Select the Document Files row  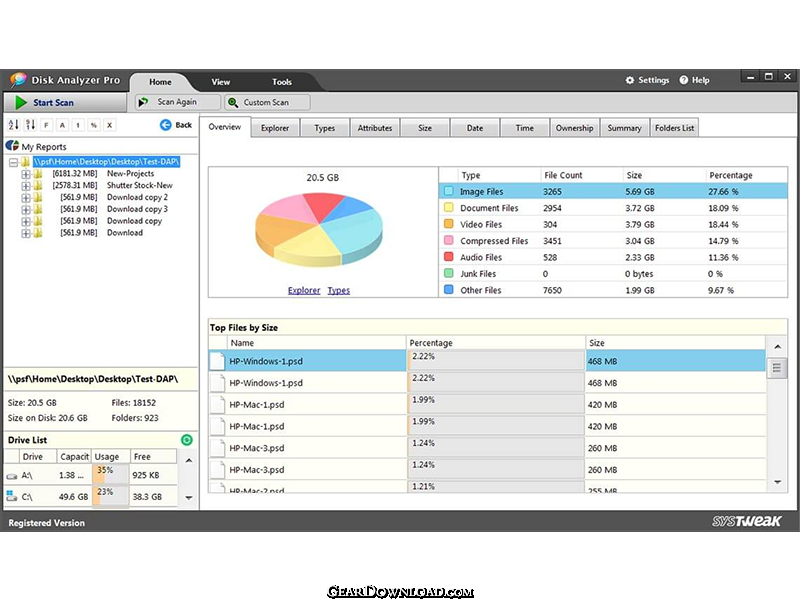point(613,208)
